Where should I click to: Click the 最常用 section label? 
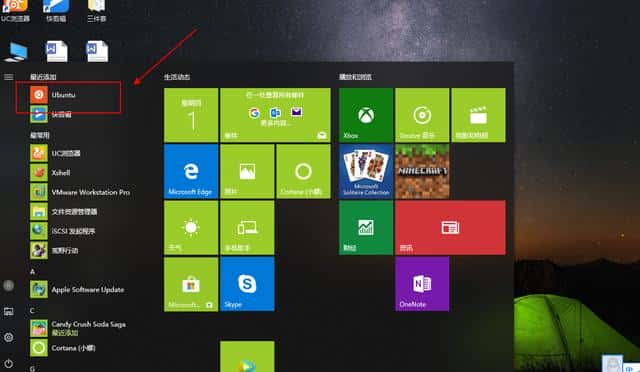[x=40, y=135]
